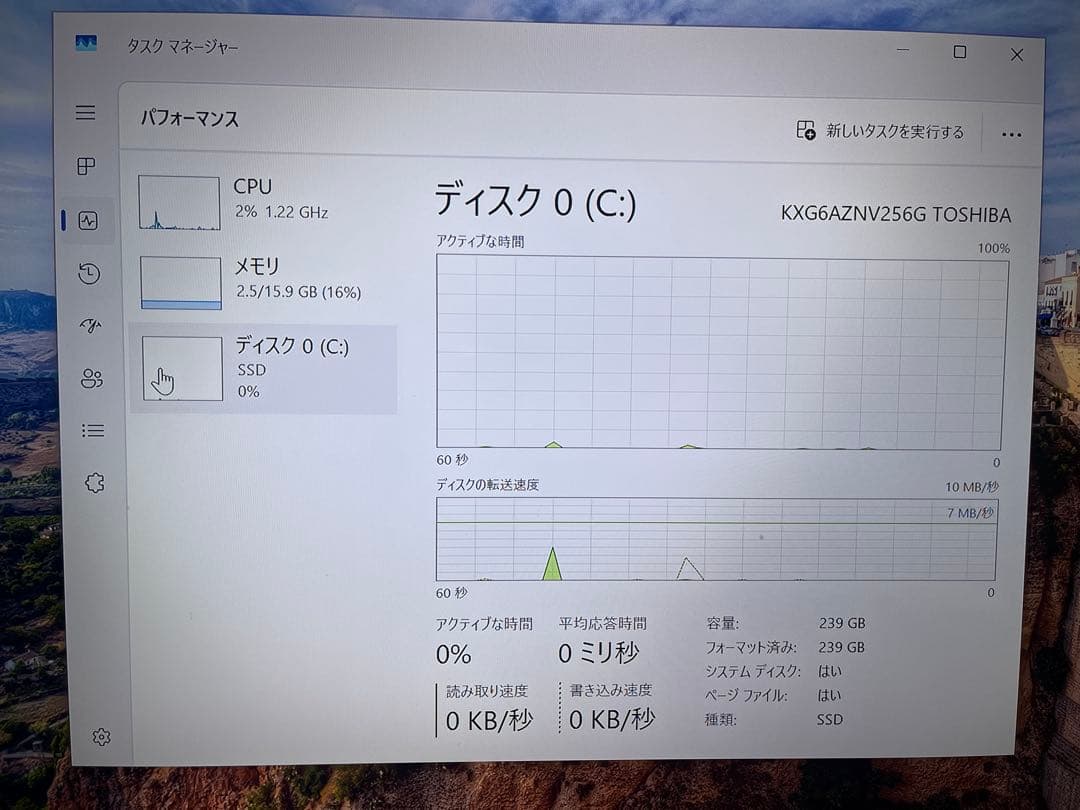The width and height of the screenshot is (1080, 810).
Task: Open the more options (…) menu
Action: (1012, 133)
